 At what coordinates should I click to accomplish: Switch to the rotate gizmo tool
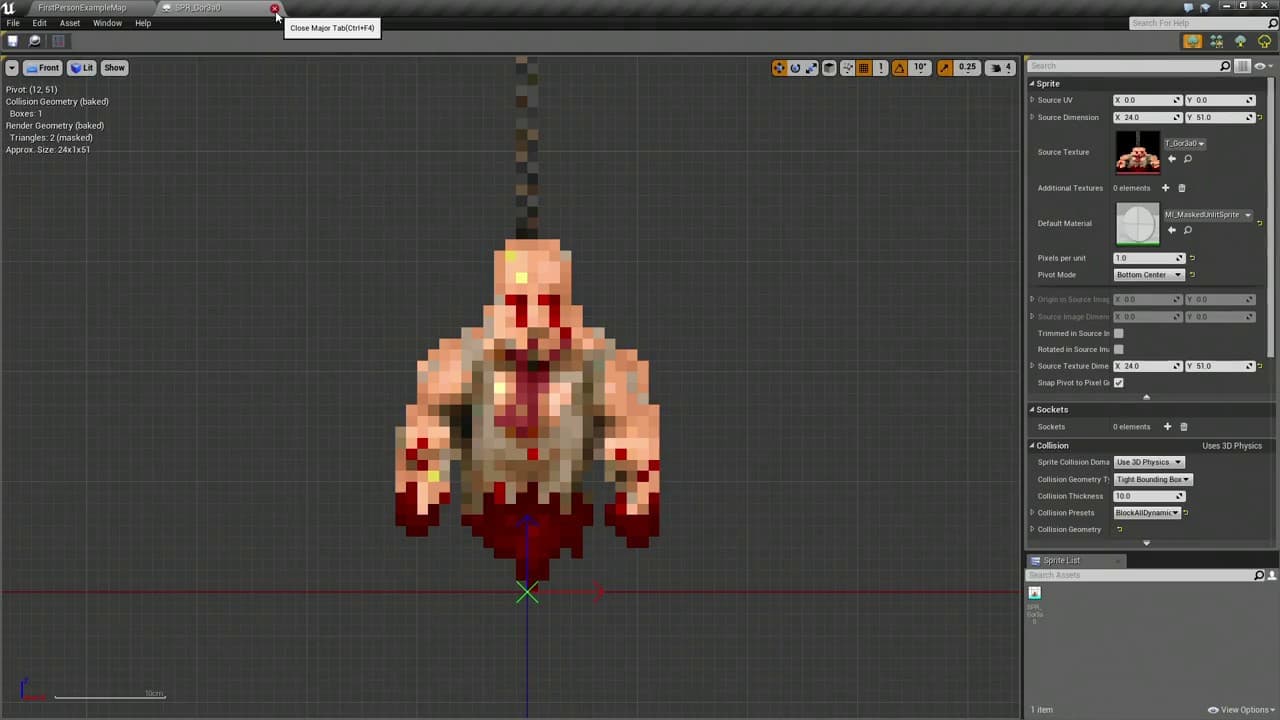pos(795,67)
